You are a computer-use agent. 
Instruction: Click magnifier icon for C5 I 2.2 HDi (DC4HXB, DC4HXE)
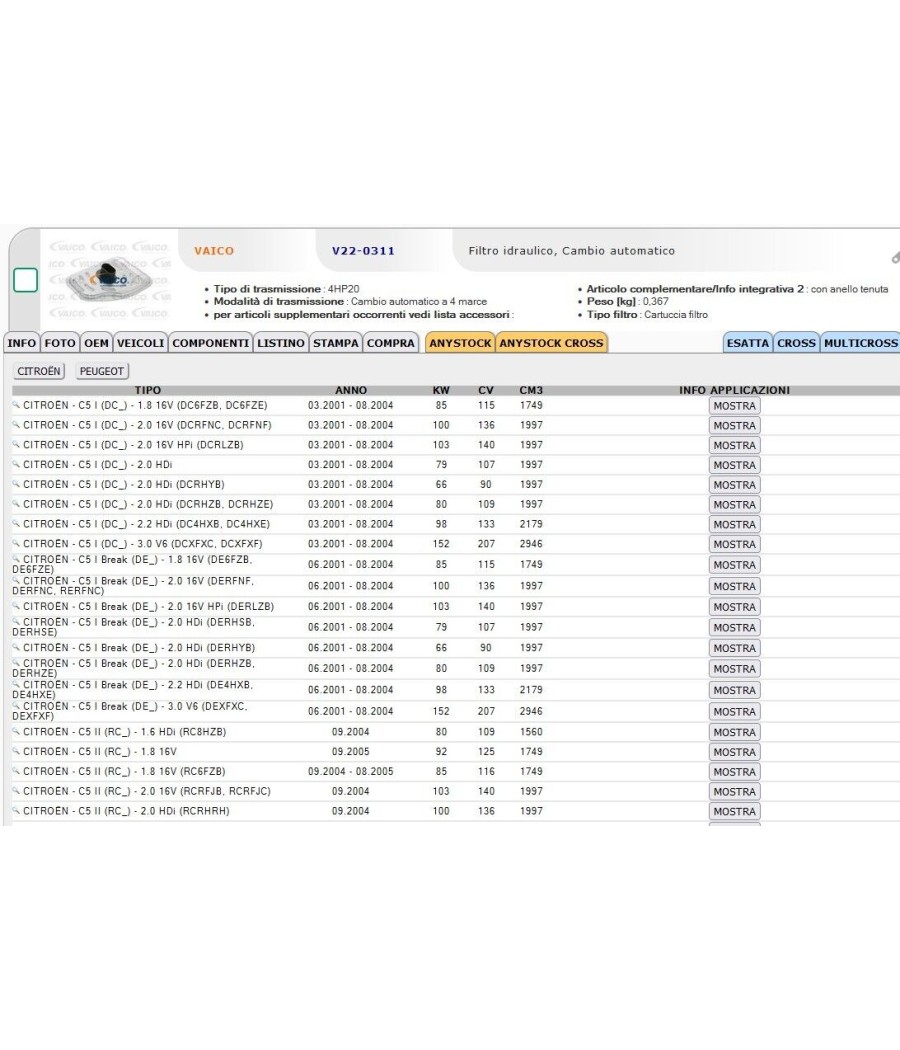[x=16, y=523]
